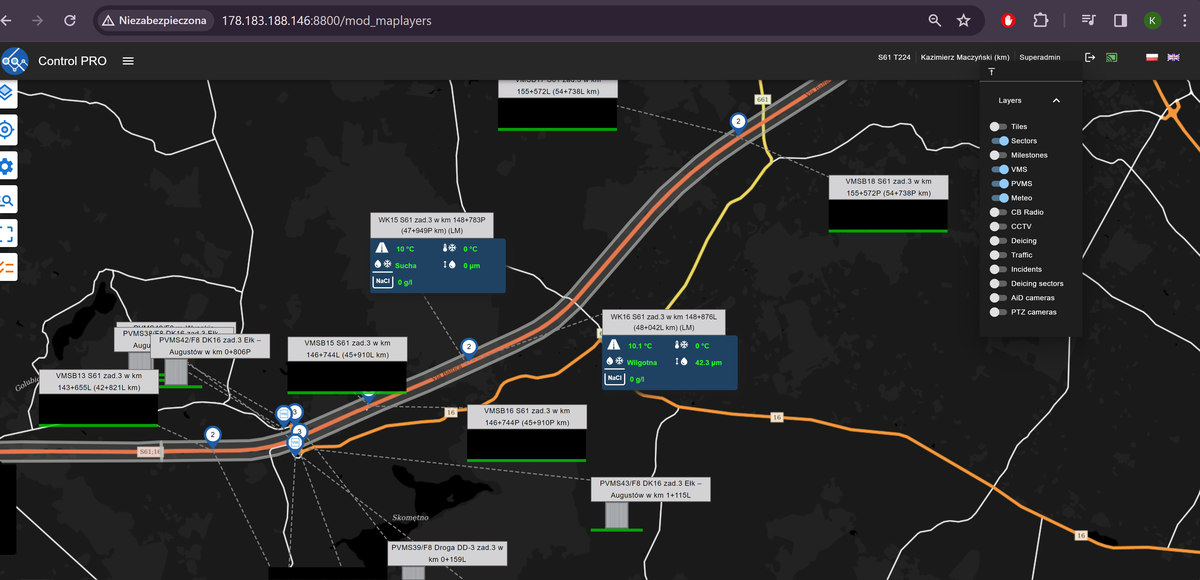Click the logout icon in header
1200x580 pixels.
pos(1090,58)
